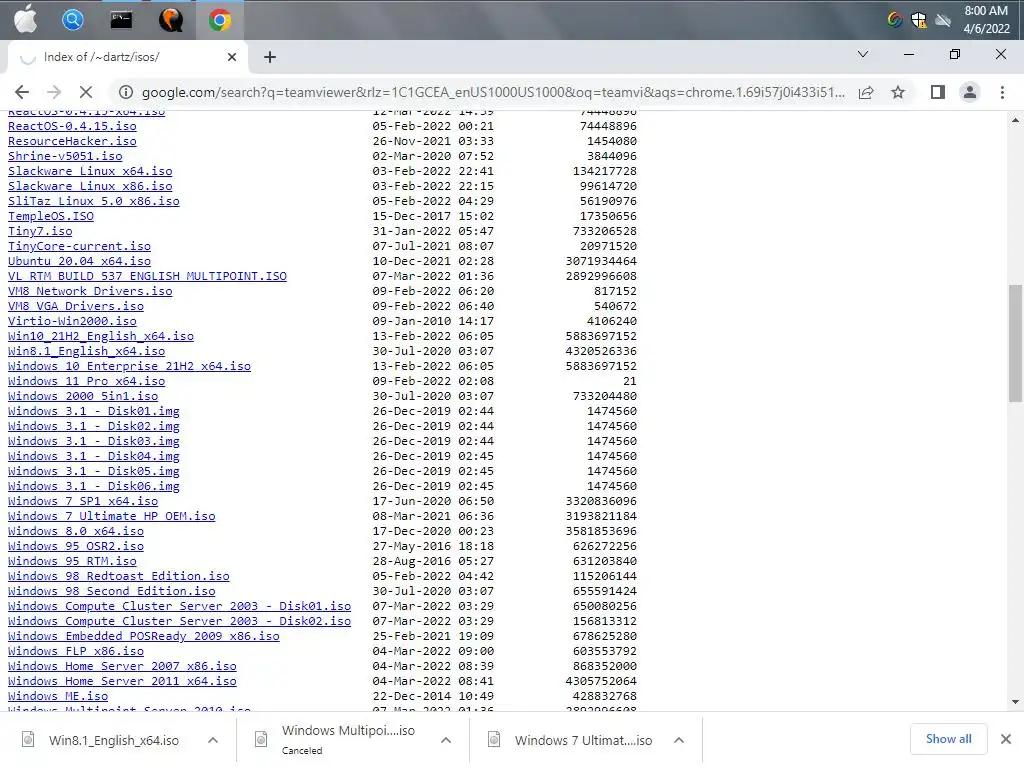Open Windows_2000_5in1.iso link
The height and width of the screenshot is (768, 1024).
[x=83, y=396]
